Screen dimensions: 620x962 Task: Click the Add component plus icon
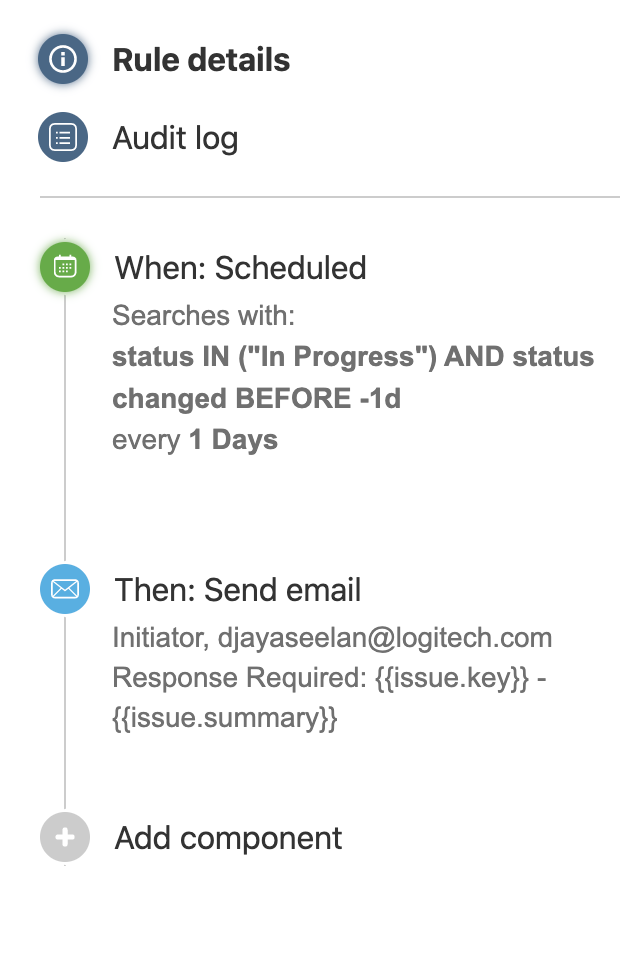pyautogui.click(x=64, y=837)
